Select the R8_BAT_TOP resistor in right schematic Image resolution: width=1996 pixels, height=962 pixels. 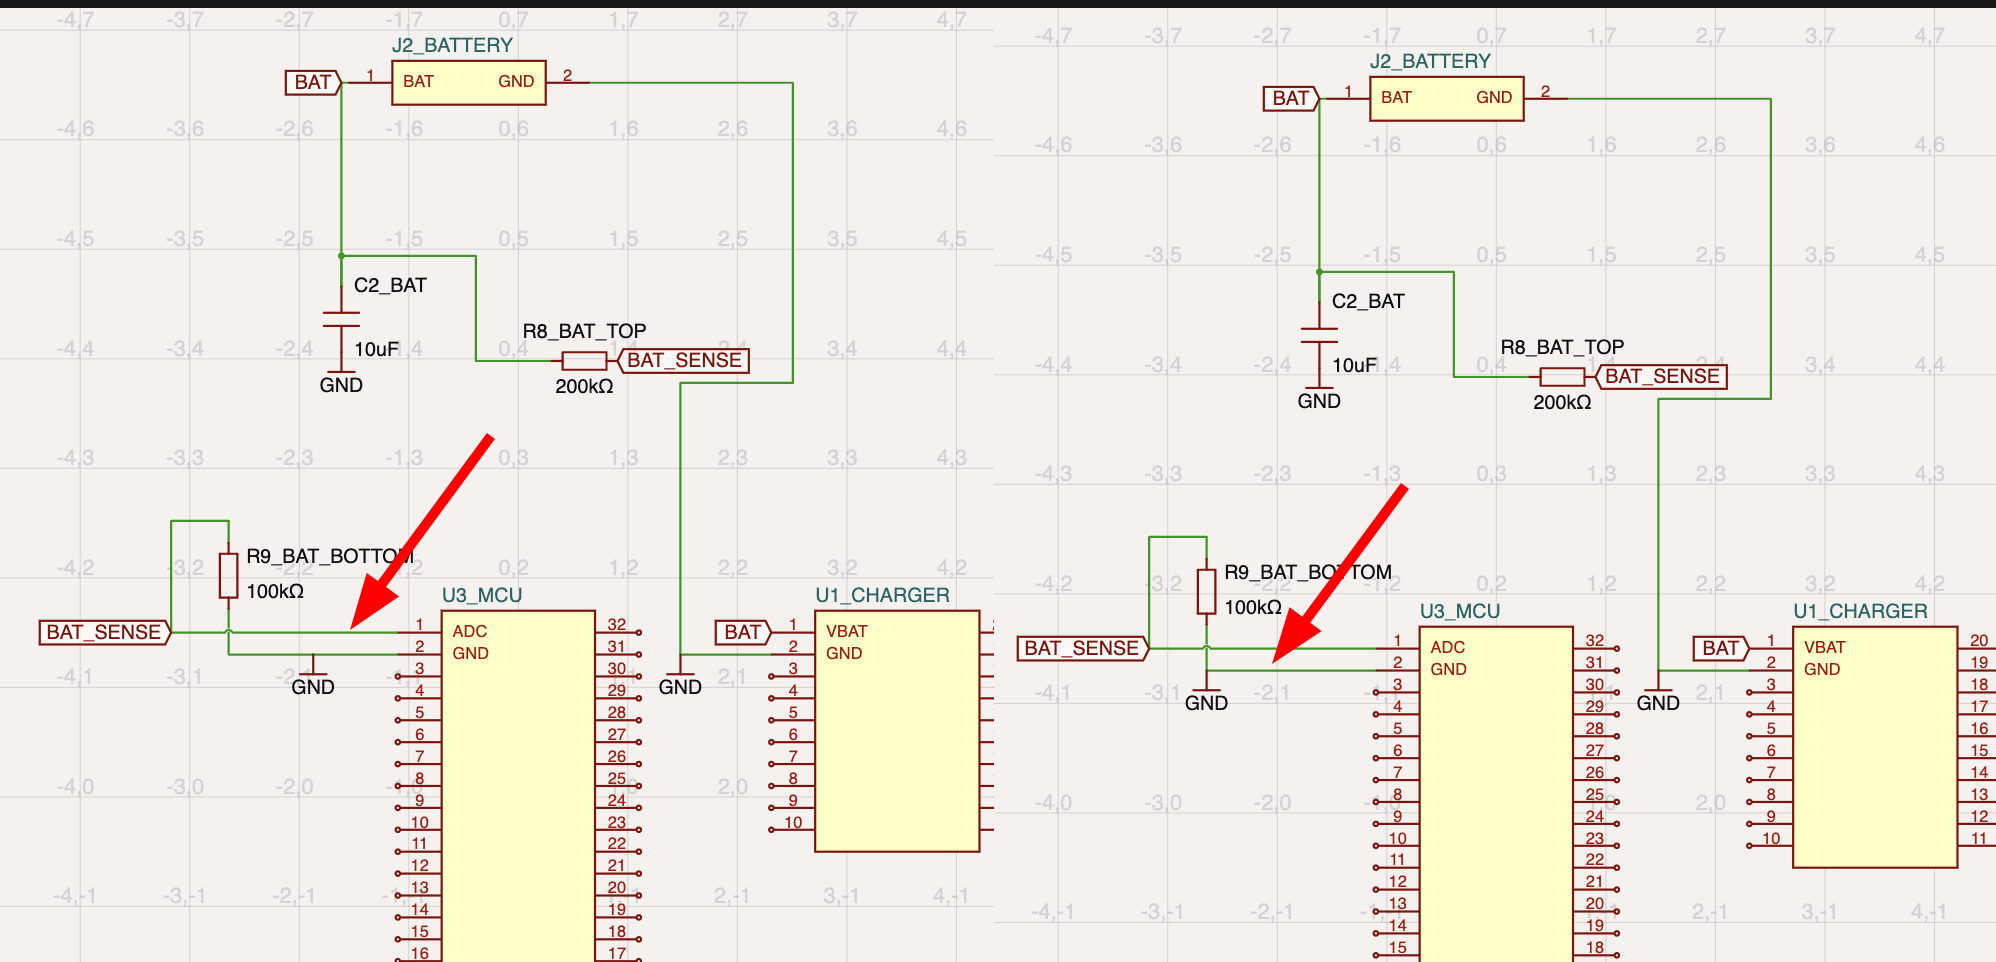pos(1562,376)
